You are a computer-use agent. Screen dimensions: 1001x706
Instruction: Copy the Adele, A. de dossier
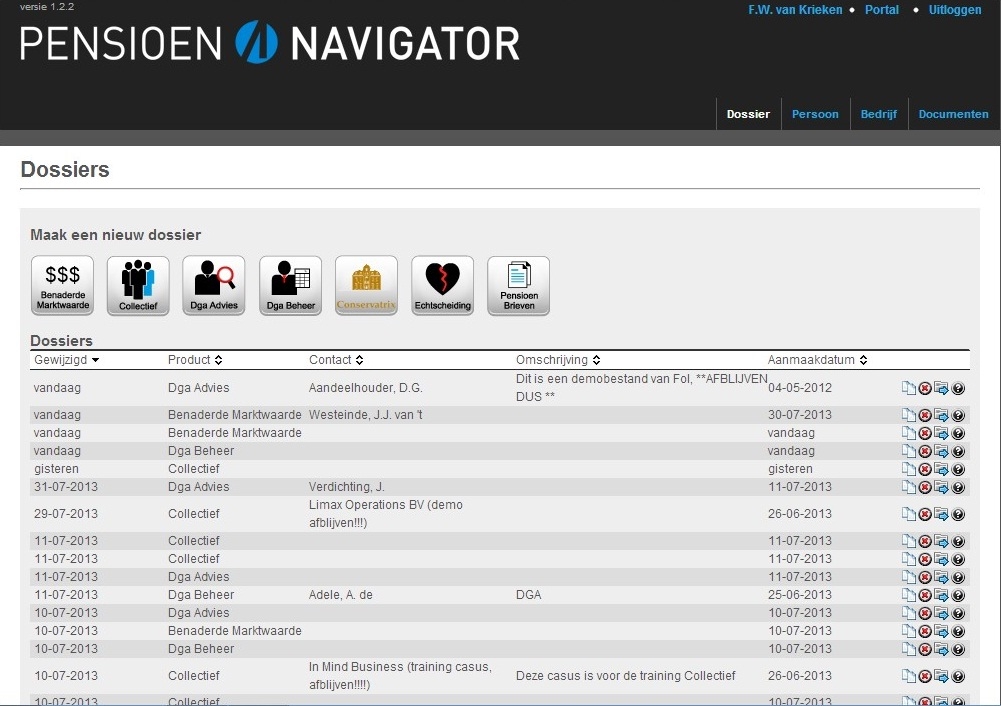coord(908,595)
